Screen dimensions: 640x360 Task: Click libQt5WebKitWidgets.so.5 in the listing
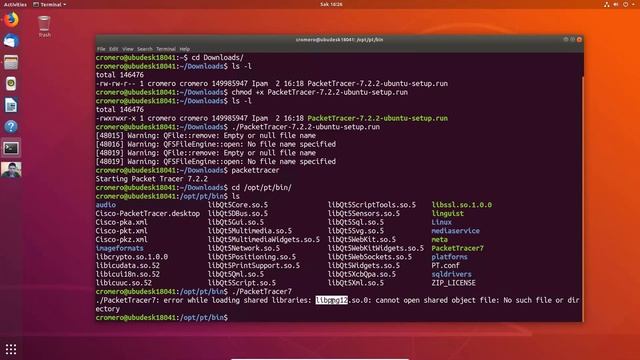[x=376, y=248]
